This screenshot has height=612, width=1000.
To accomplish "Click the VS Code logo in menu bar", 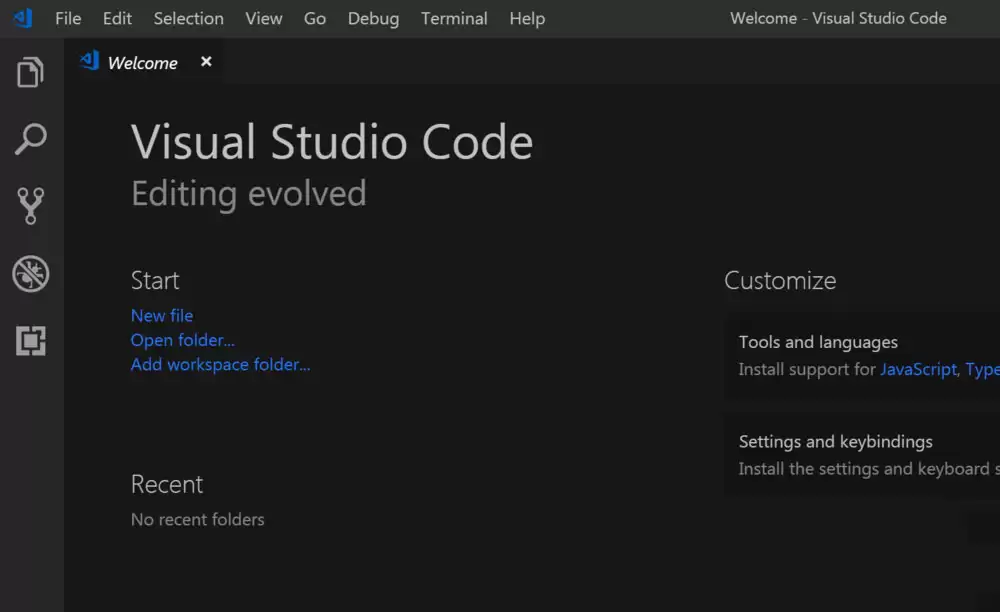I will click(x=22, y=17).
